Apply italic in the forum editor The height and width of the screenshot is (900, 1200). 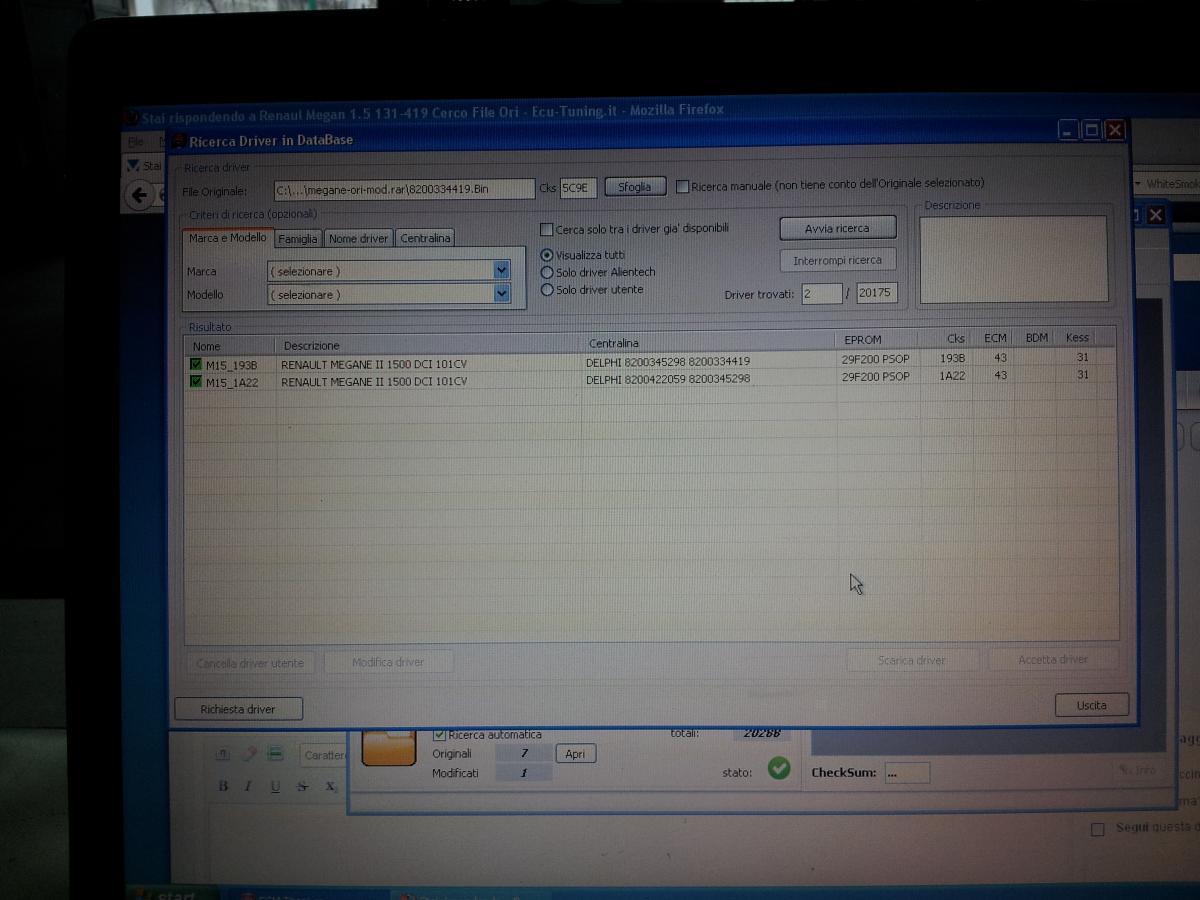point(248,787)
